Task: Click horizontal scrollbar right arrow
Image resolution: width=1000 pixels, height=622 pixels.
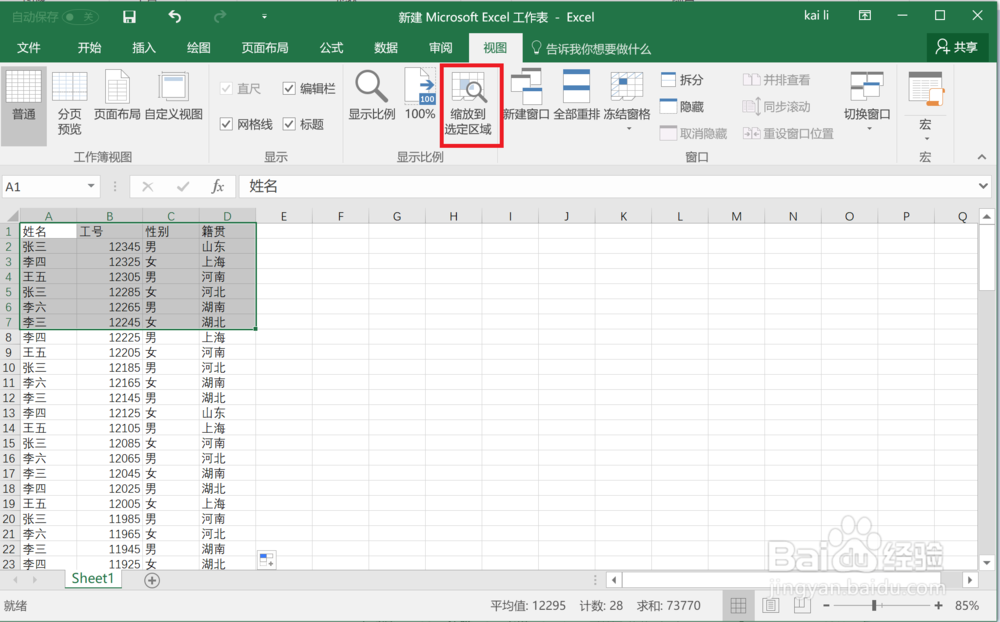Action: tap(969, 580)
